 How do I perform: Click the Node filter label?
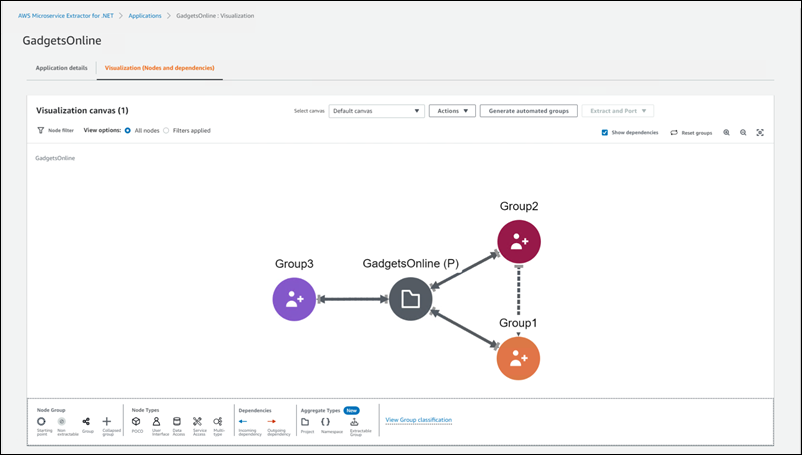(x=61, y=130)
